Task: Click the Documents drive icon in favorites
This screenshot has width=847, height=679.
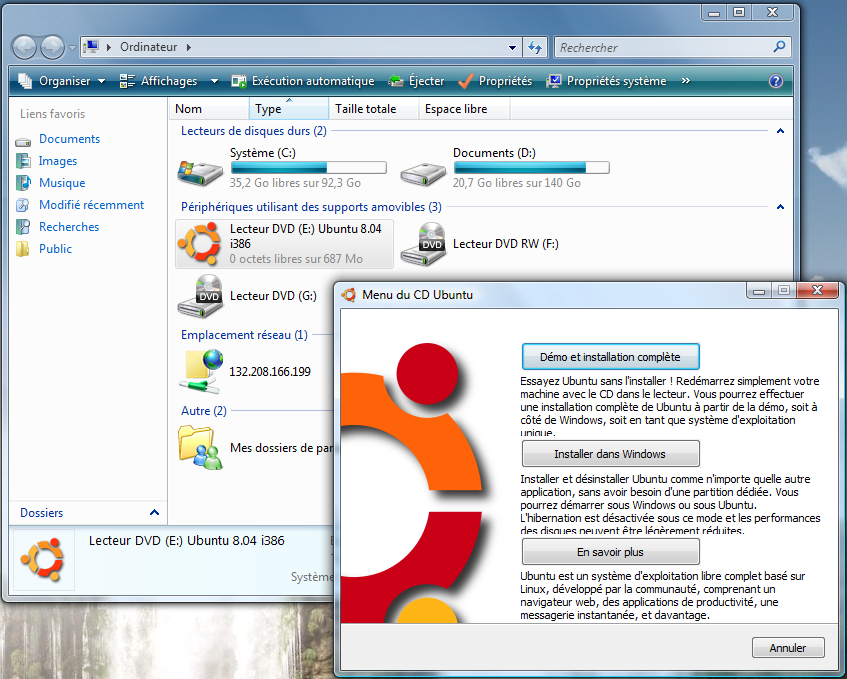Action: point(23,142)
